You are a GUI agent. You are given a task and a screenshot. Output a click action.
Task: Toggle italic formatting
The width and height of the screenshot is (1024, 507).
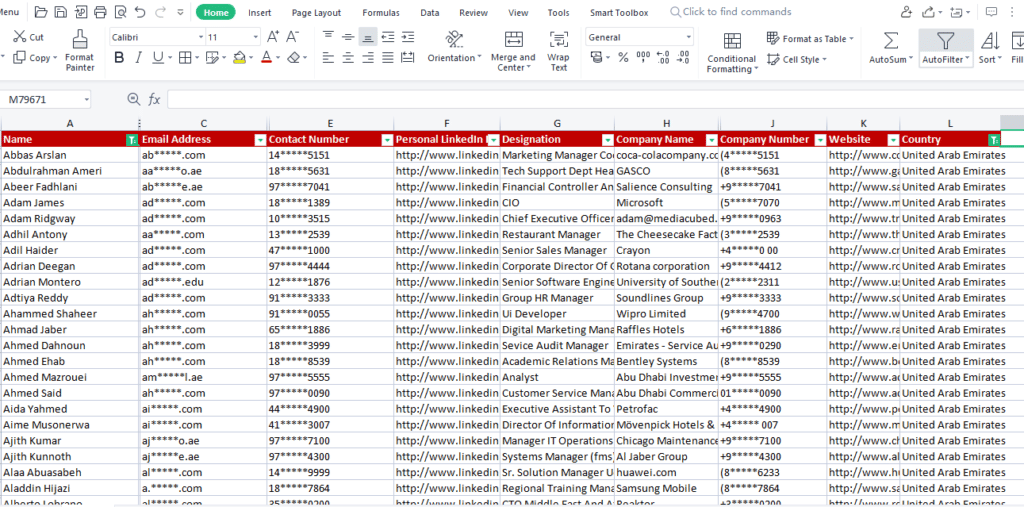click(138, 58)
